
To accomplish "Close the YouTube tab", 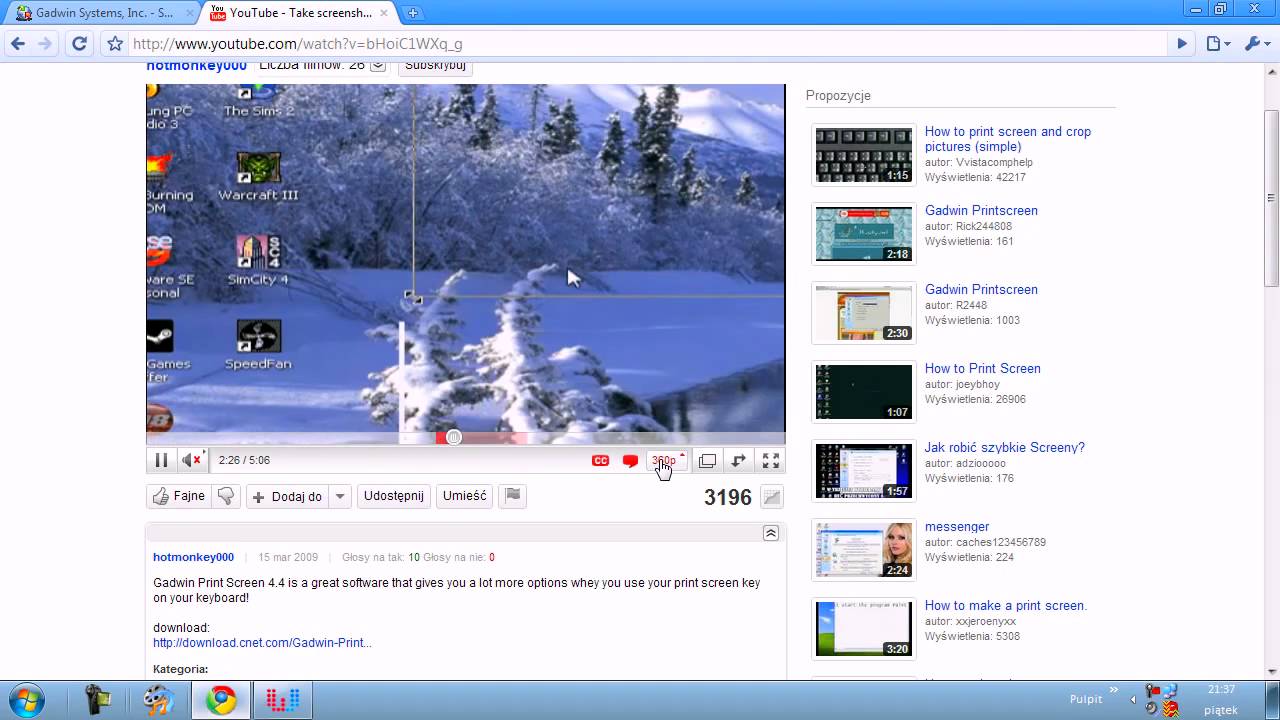I will point(384,14).
